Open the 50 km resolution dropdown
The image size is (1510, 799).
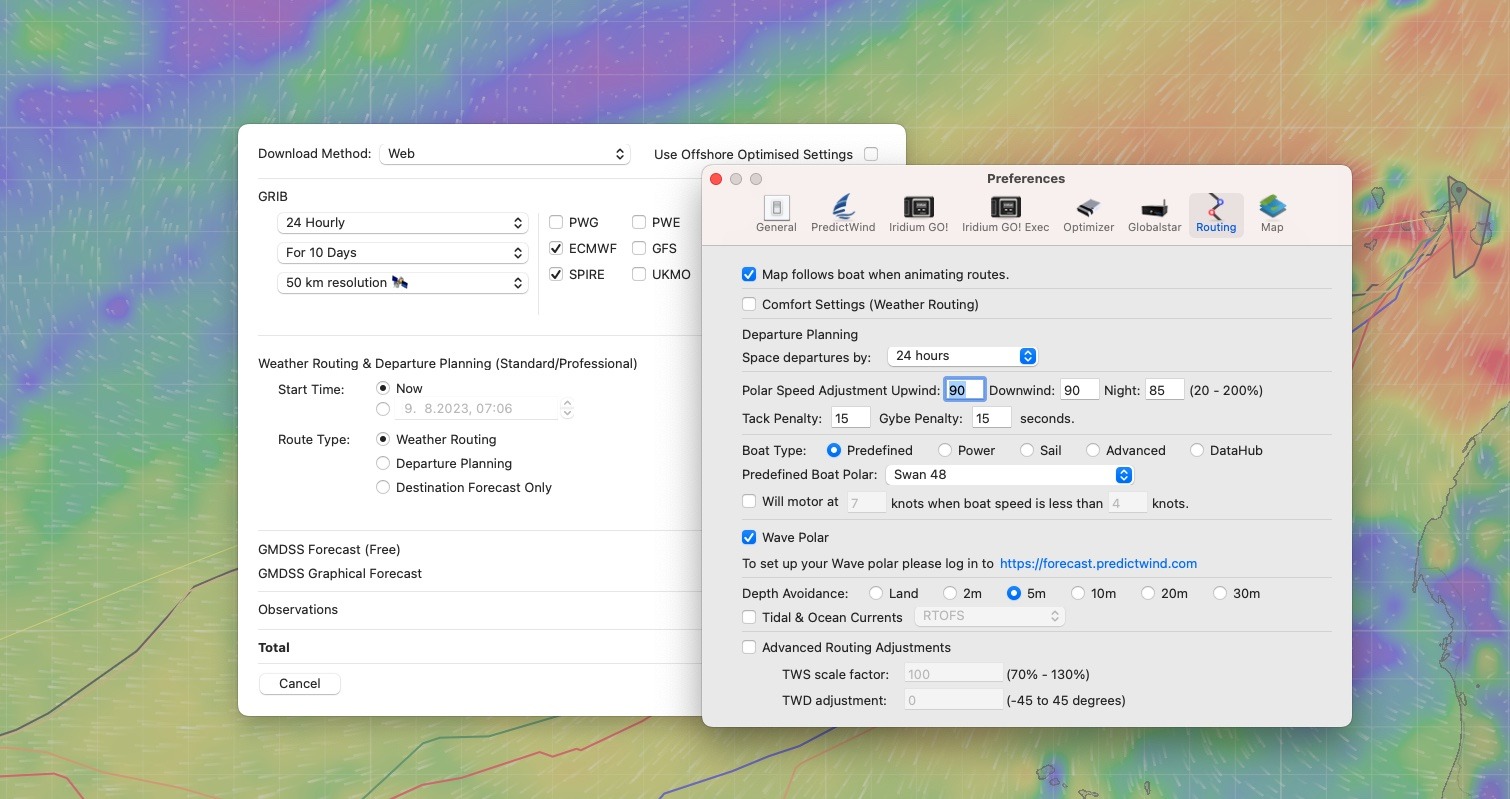(x=402, y=283)
